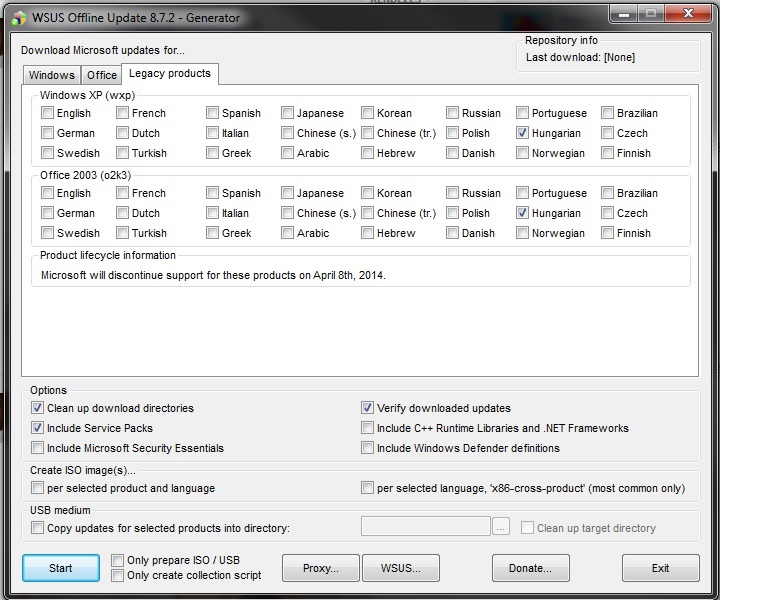Click the product lifecycle discontinue support text
Viewport: 768px width, 614px height.
pyautogui.click(x=213, y=275)
